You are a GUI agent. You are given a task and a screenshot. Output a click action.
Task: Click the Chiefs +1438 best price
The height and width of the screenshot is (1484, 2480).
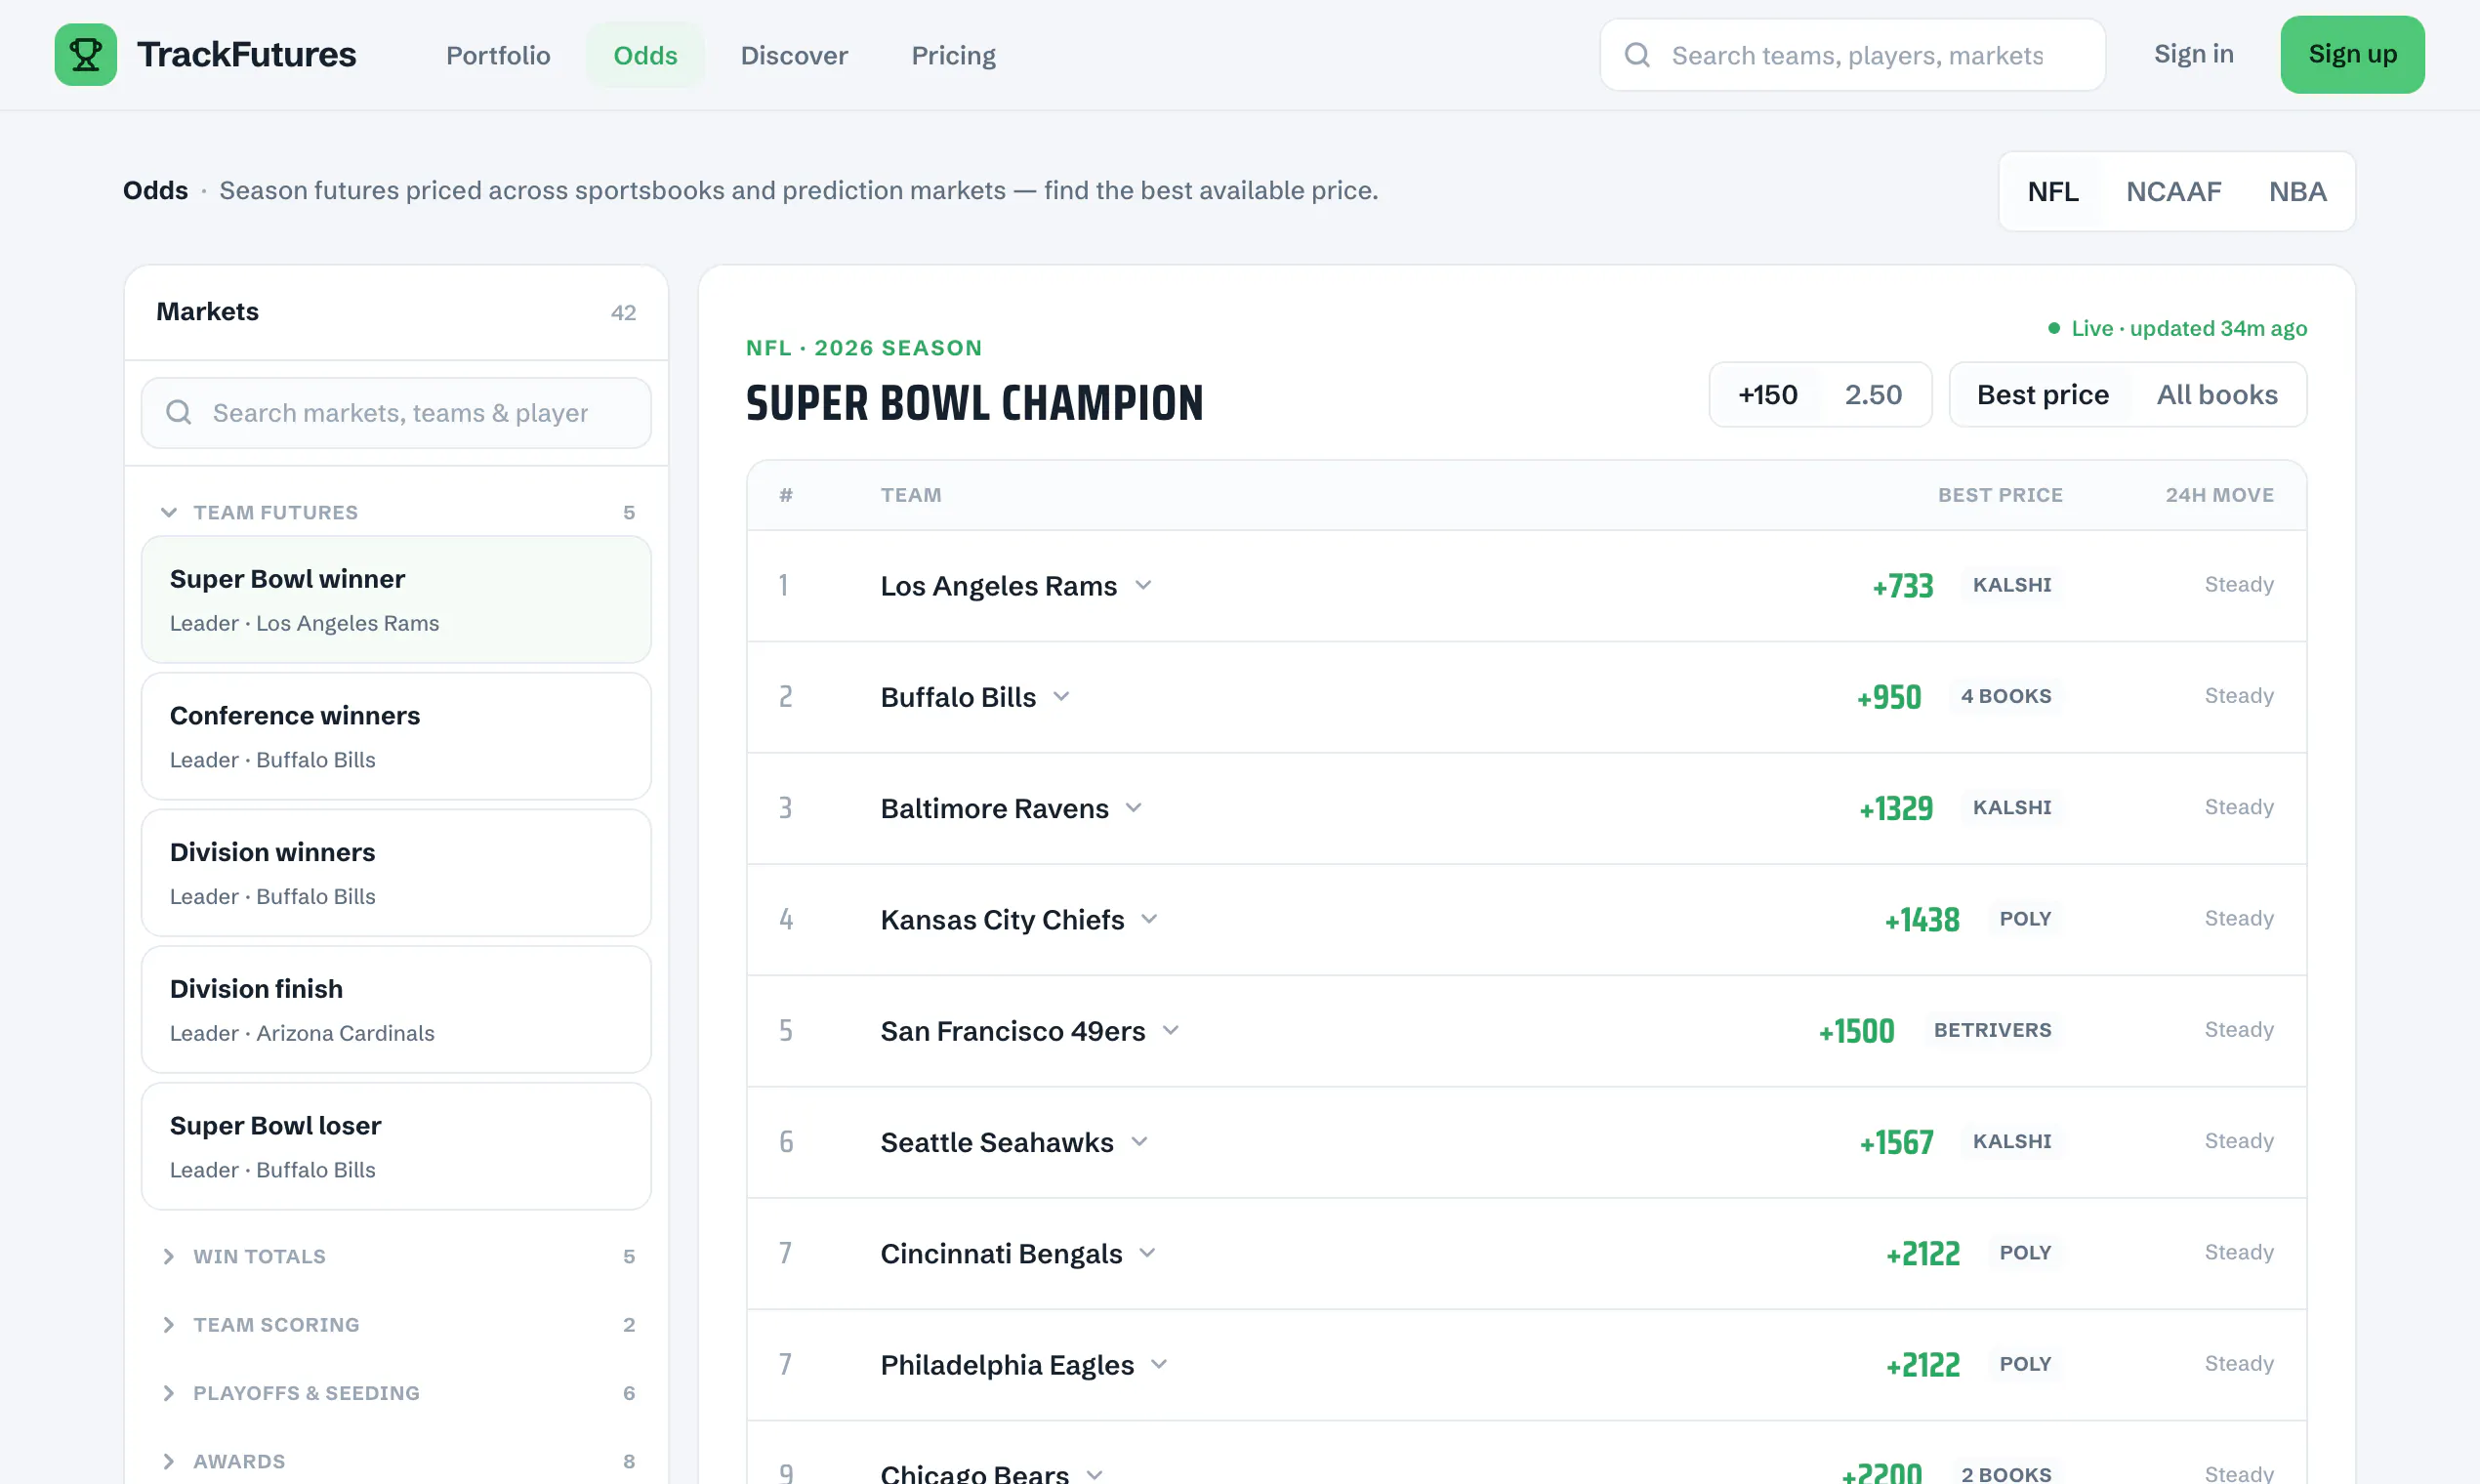tap(1921, 920)
